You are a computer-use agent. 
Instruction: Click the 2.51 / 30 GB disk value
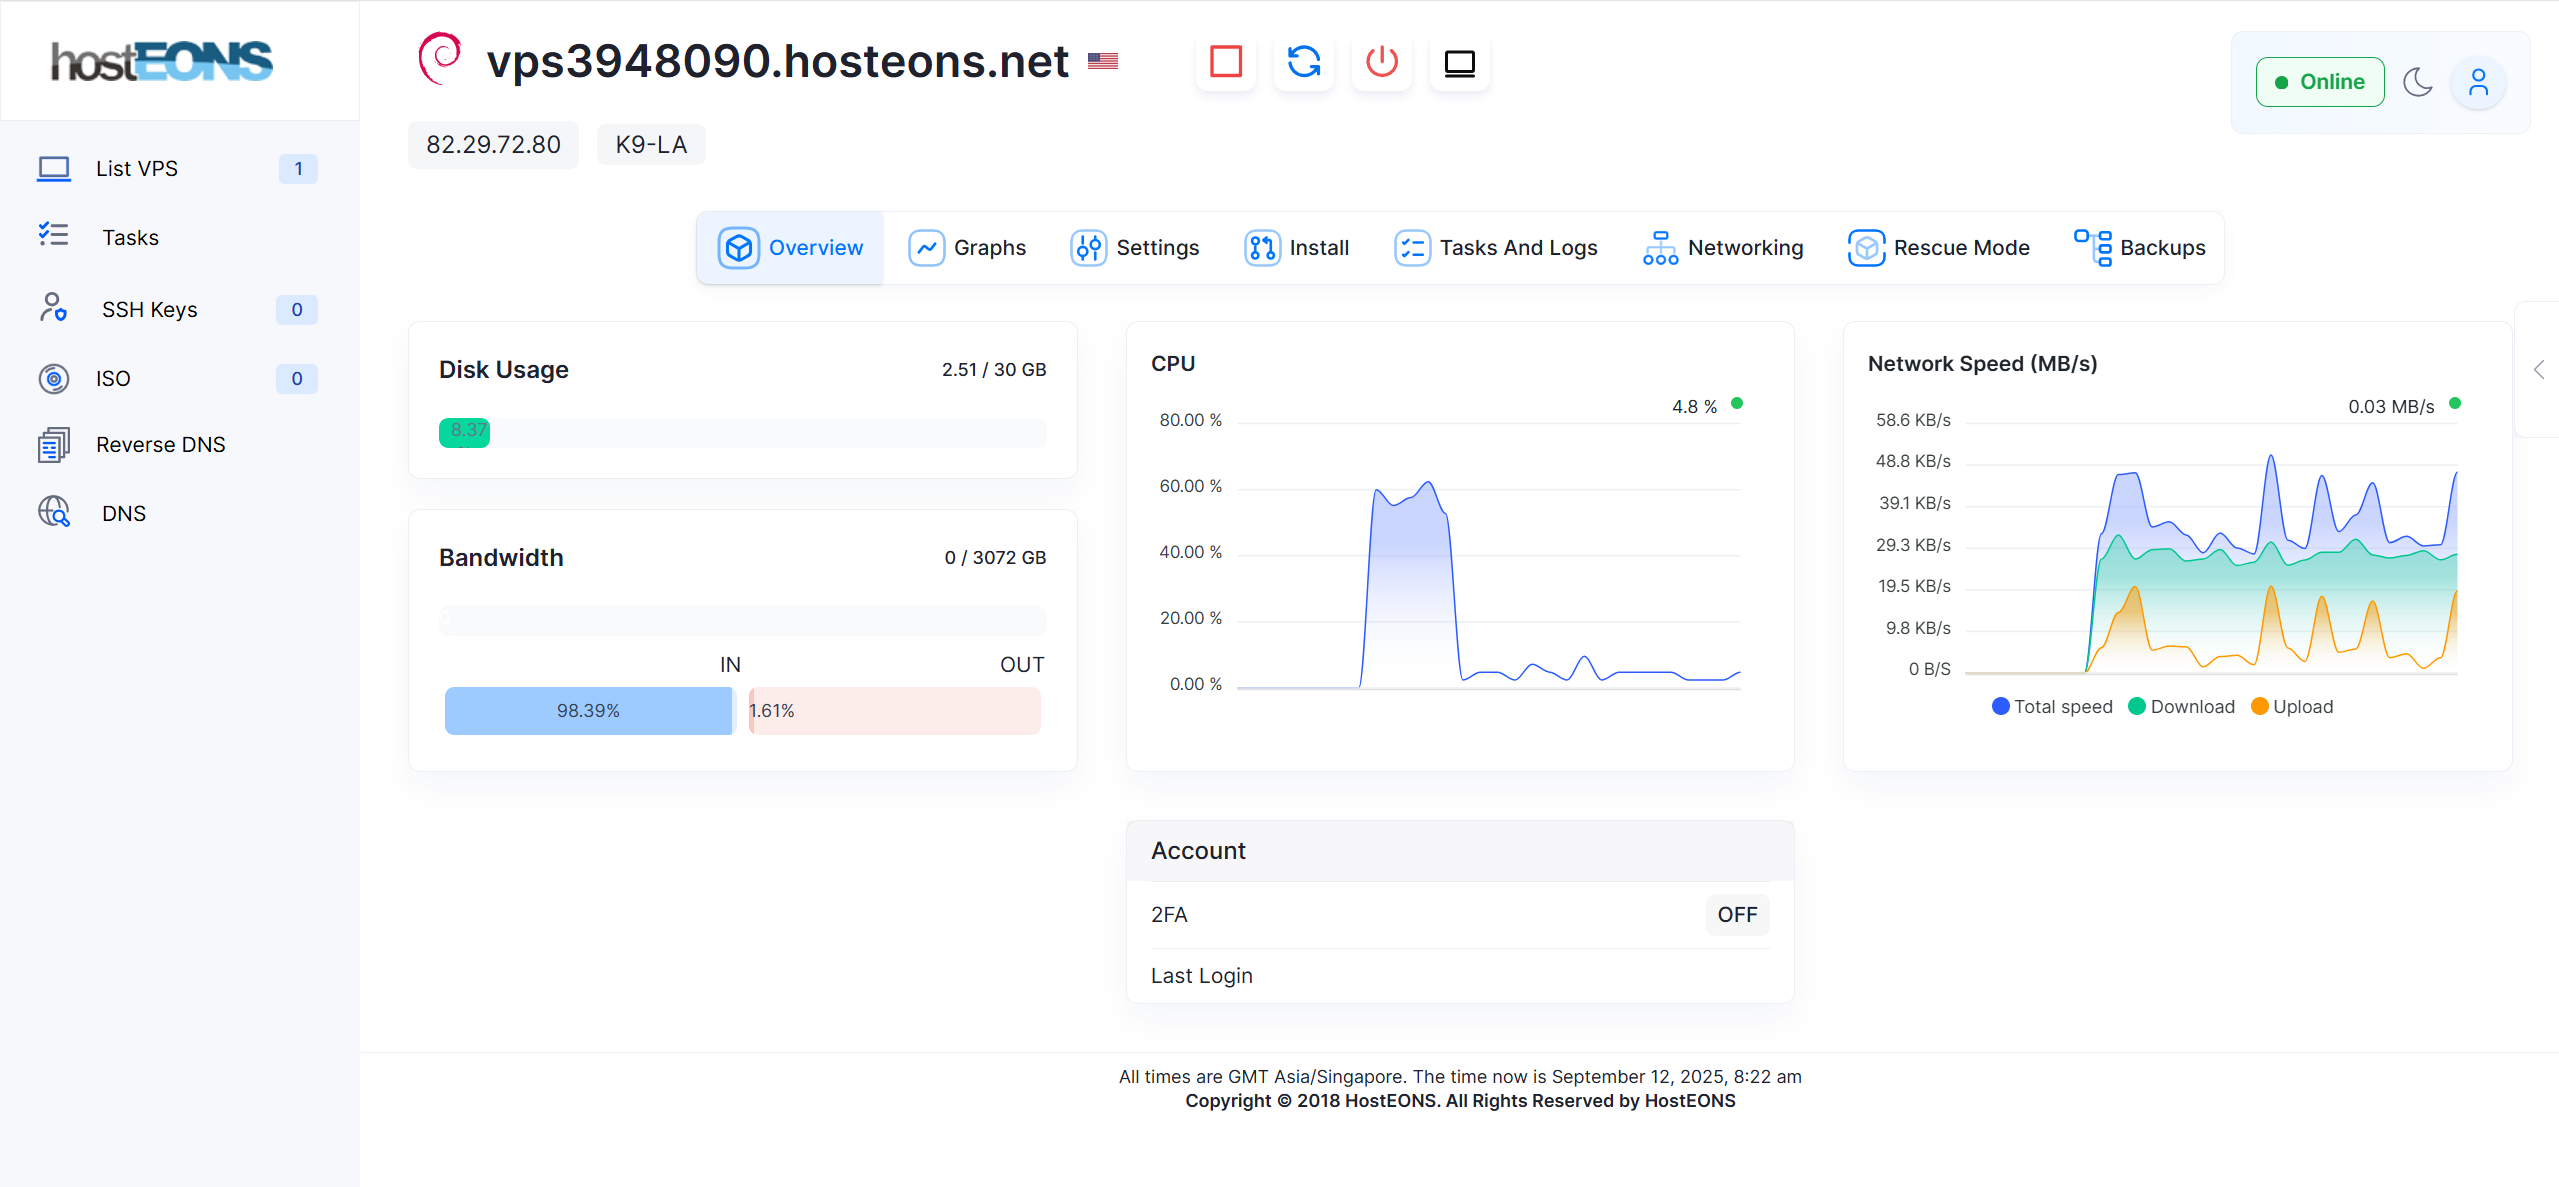[x=994, y=370]
